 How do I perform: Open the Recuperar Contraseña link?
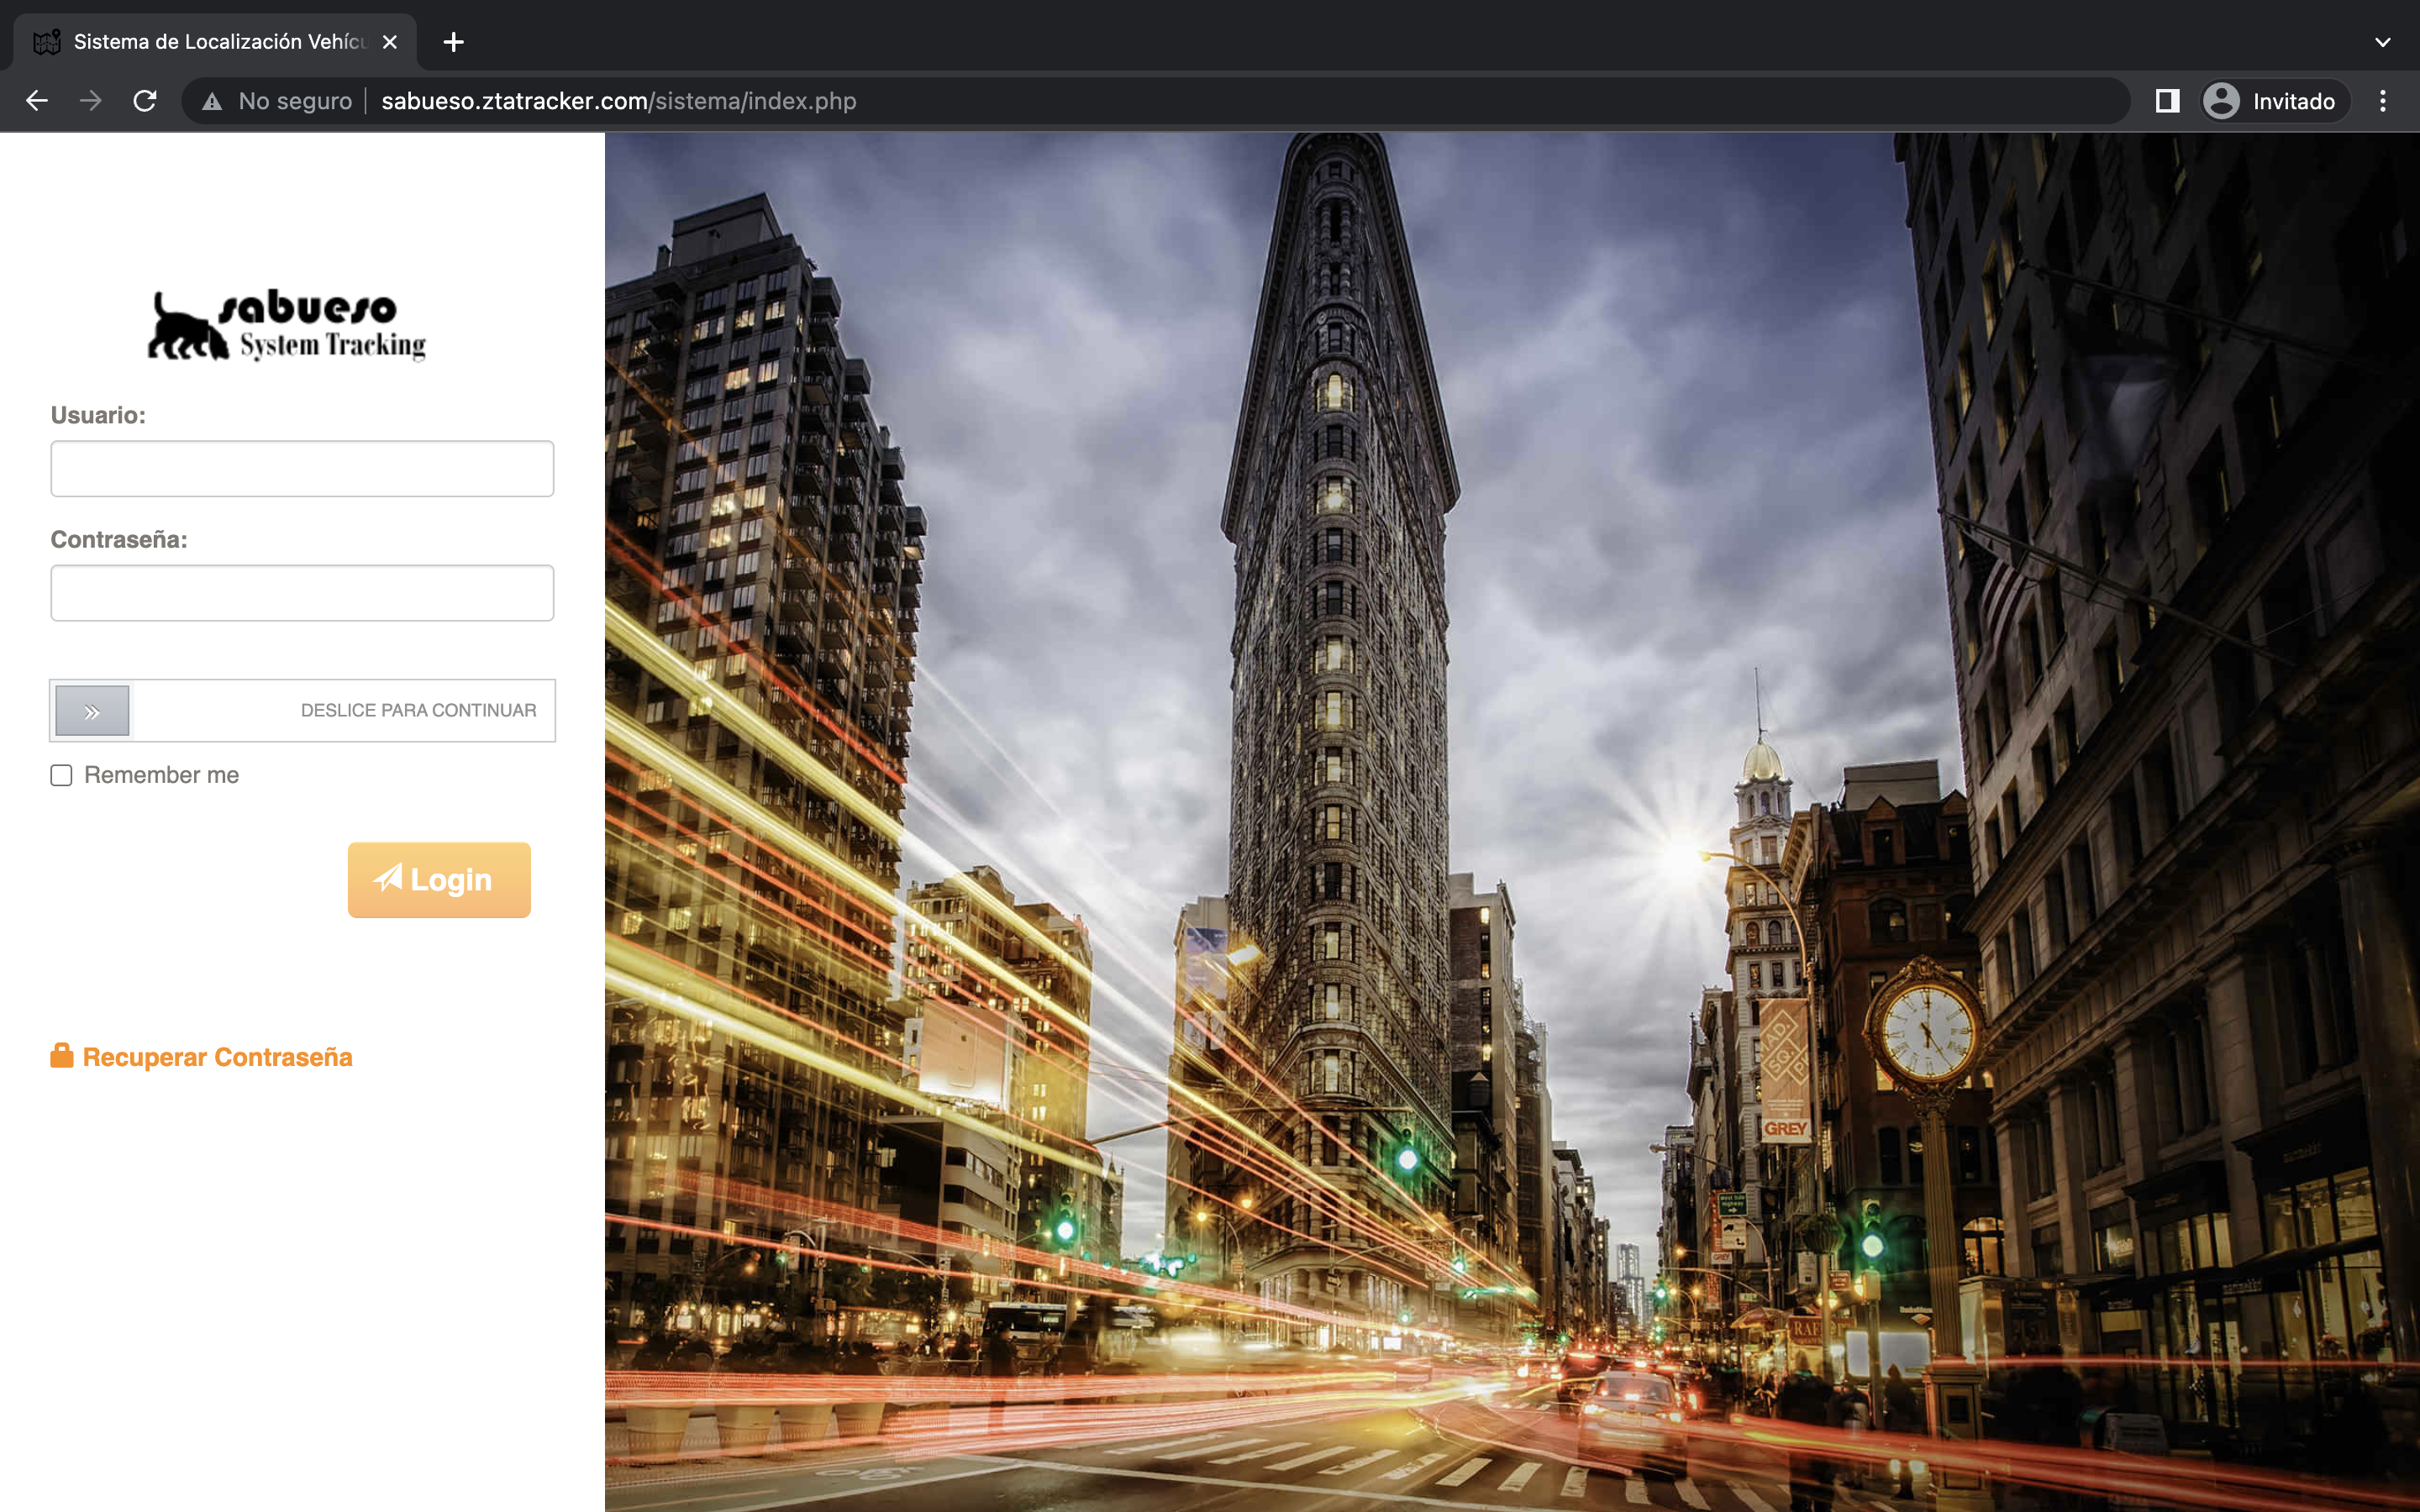pos(217,1057)
